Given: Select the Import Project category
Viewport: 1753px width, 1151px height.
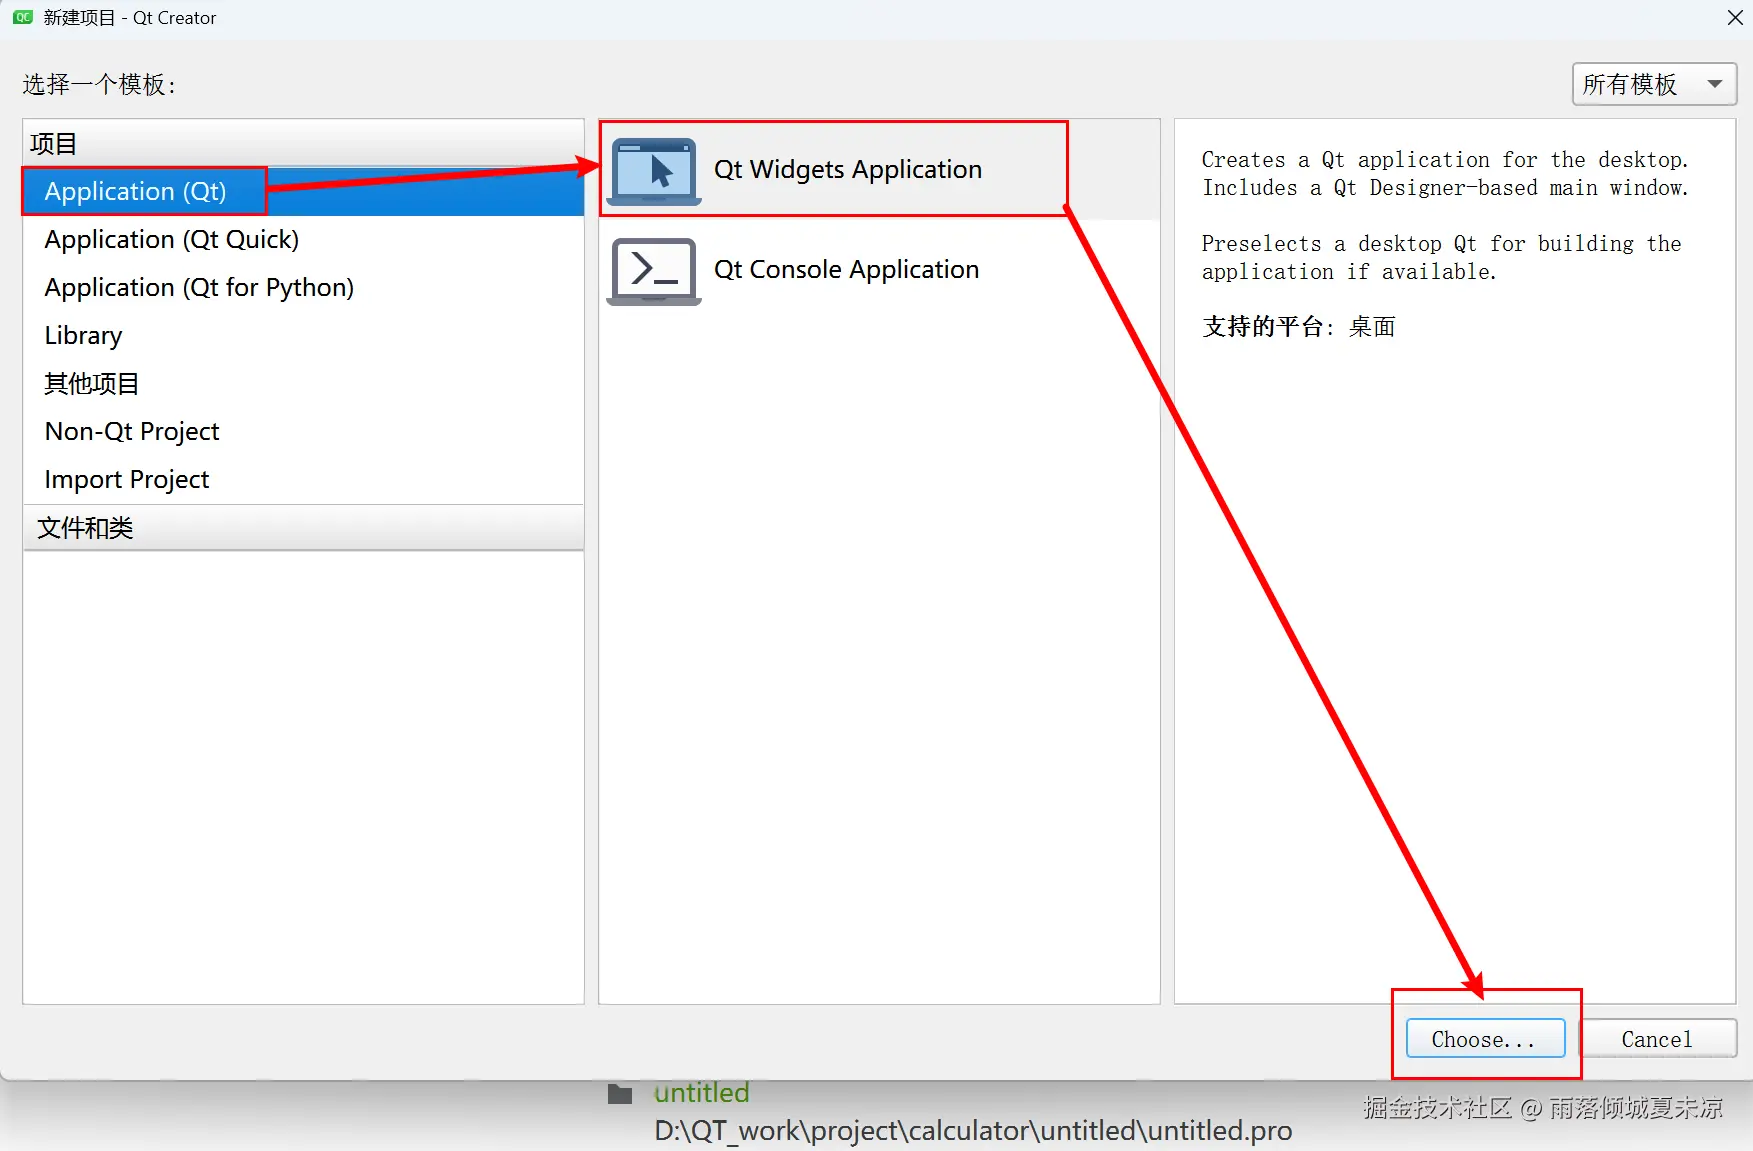Looking at the screenshot, I should (303, 479).
